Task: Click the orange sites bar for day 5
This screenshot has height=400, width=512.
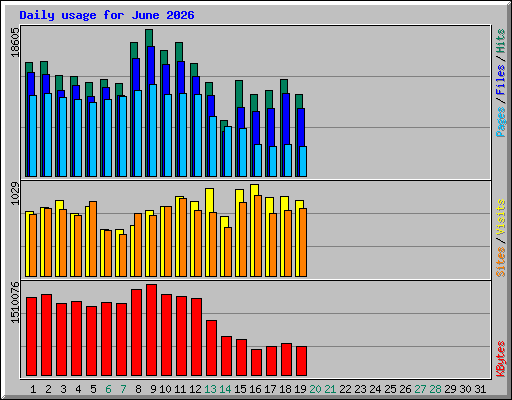Action: 93,239
